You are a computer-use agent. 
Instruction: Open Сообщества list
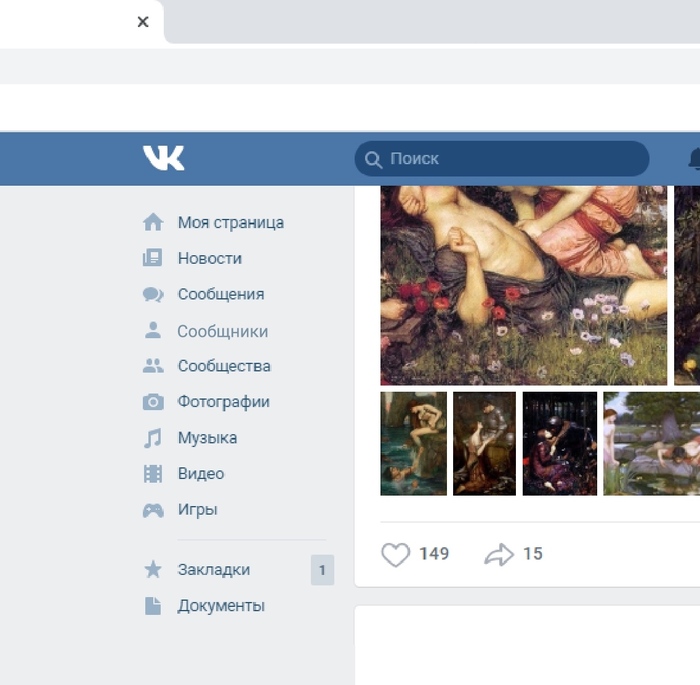(224, 366)
